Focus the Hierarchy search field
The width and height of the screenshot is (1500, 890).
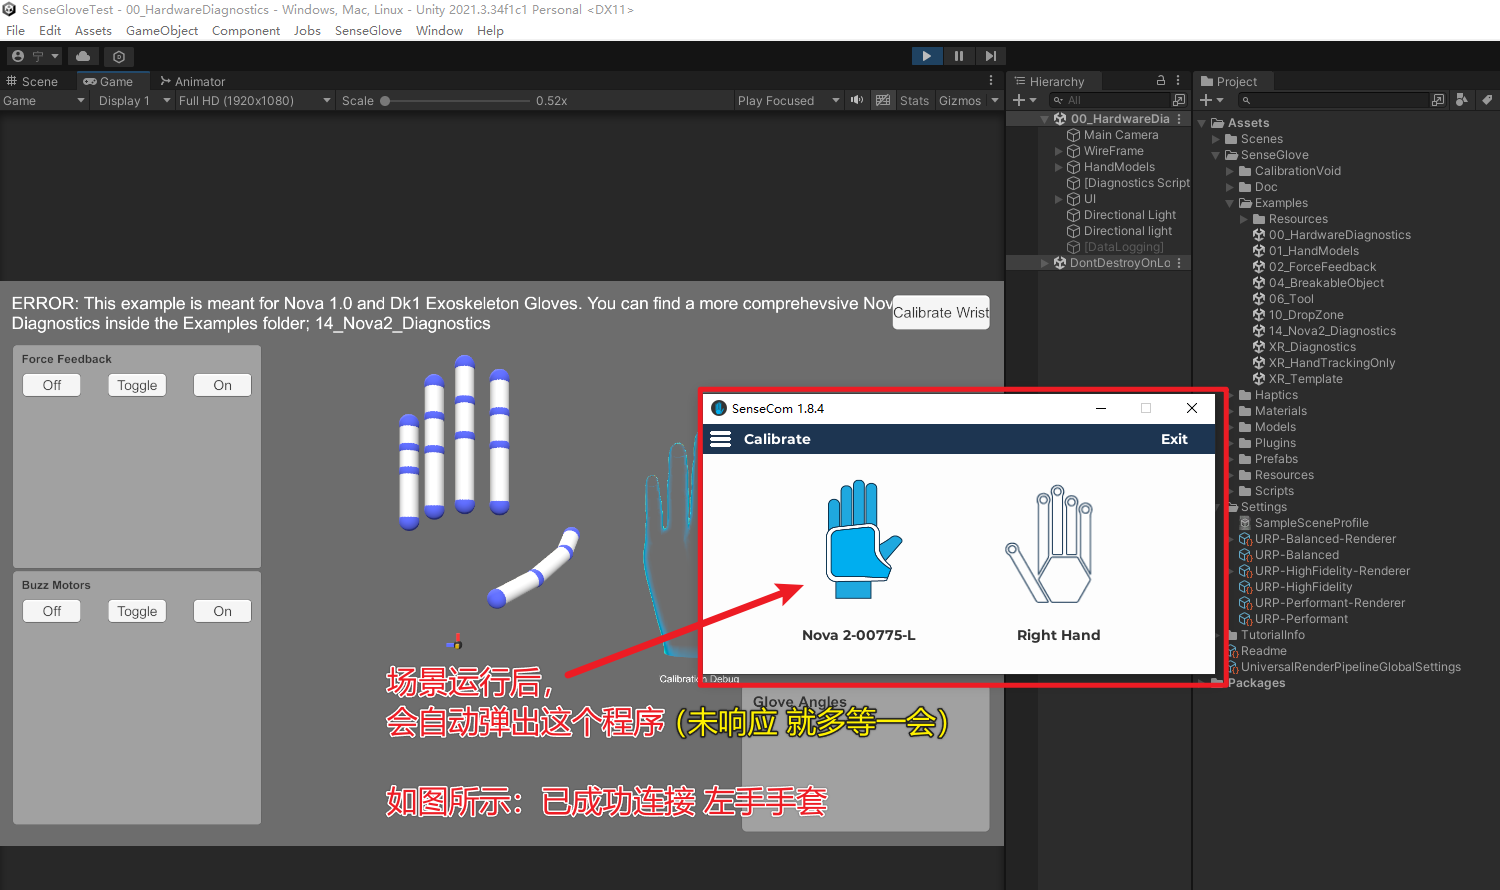point(1109,100)
